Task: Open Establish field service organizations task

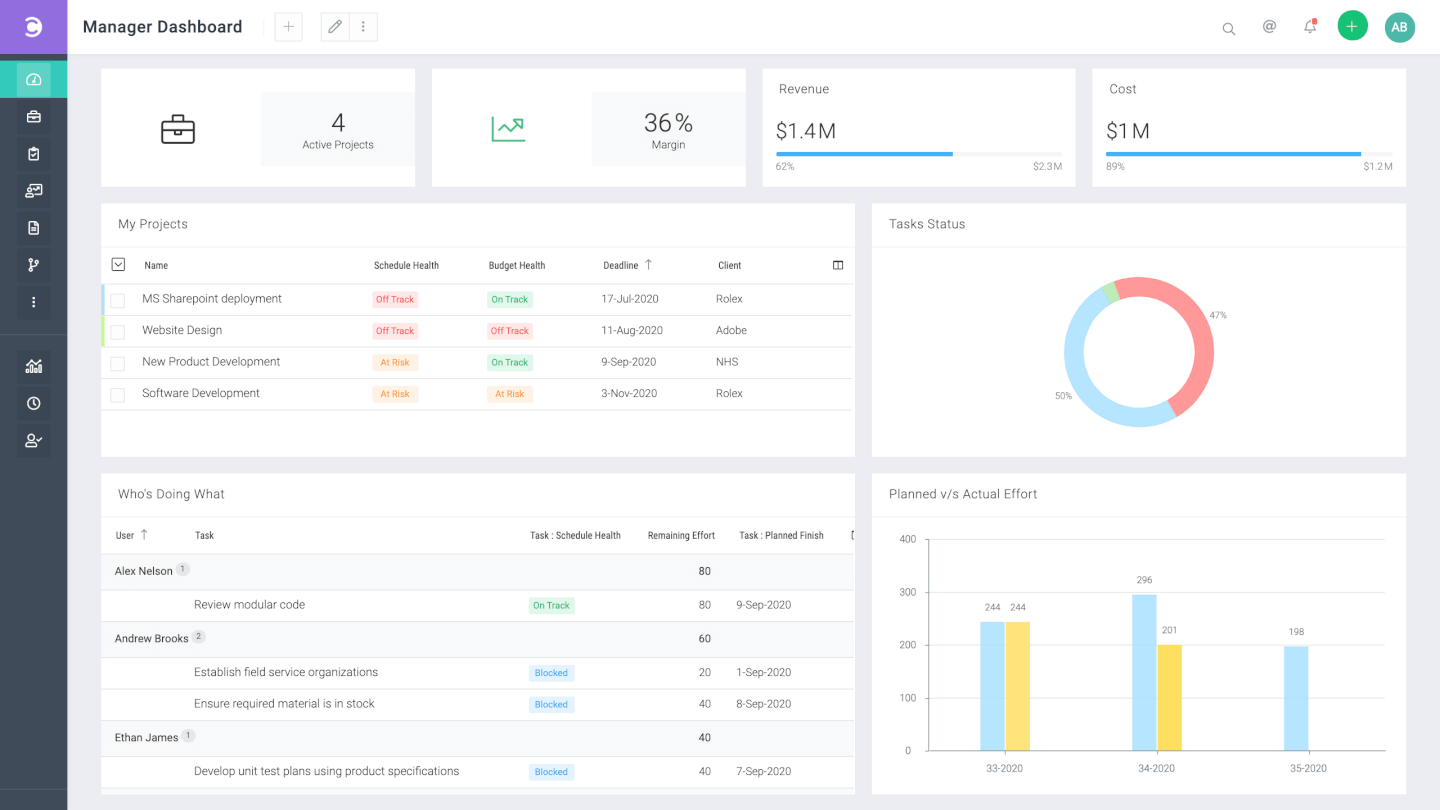Action: (286, 672)
